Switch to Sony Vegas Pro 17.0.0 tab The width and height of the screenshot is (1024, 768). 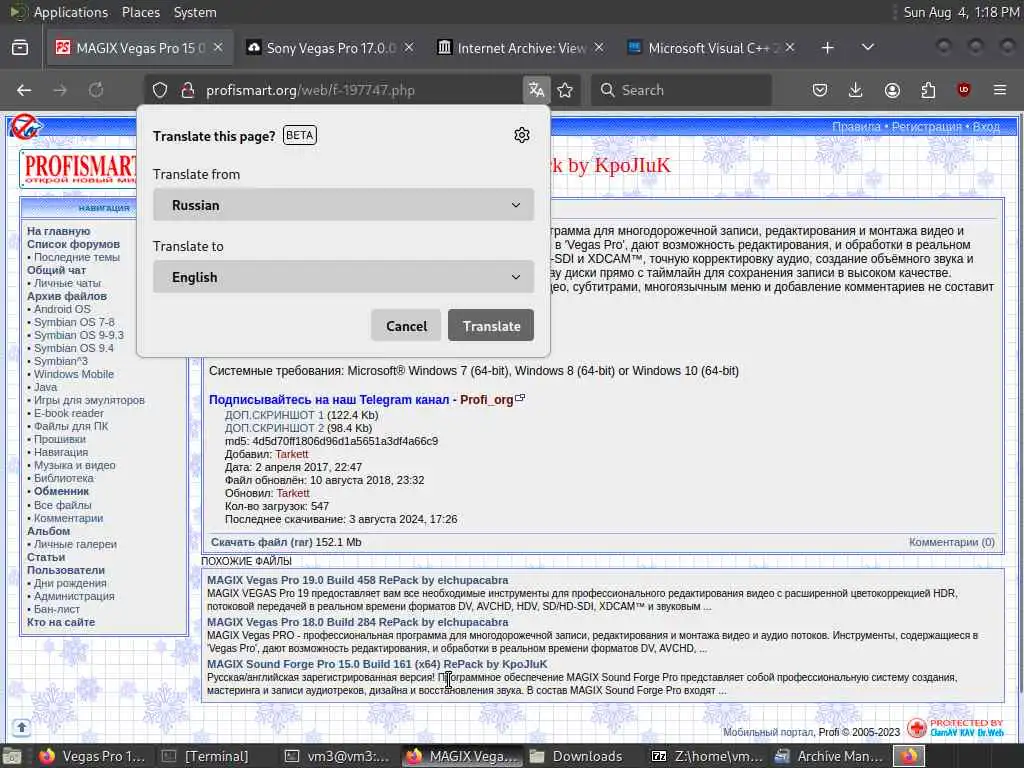[330, 48]
